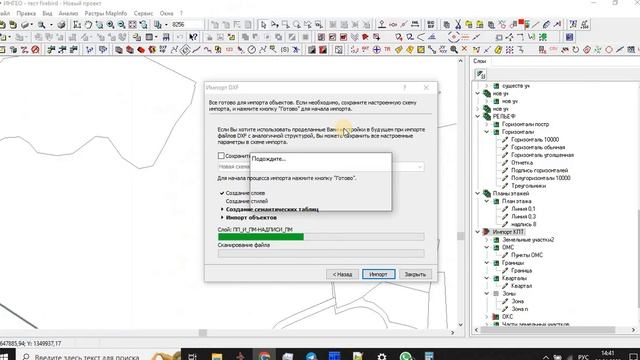Image resolution: width=640 pixels, height=360 pixels.
Task: Open the scheme name dropdown in dialog
Action: tap(420, 167)
